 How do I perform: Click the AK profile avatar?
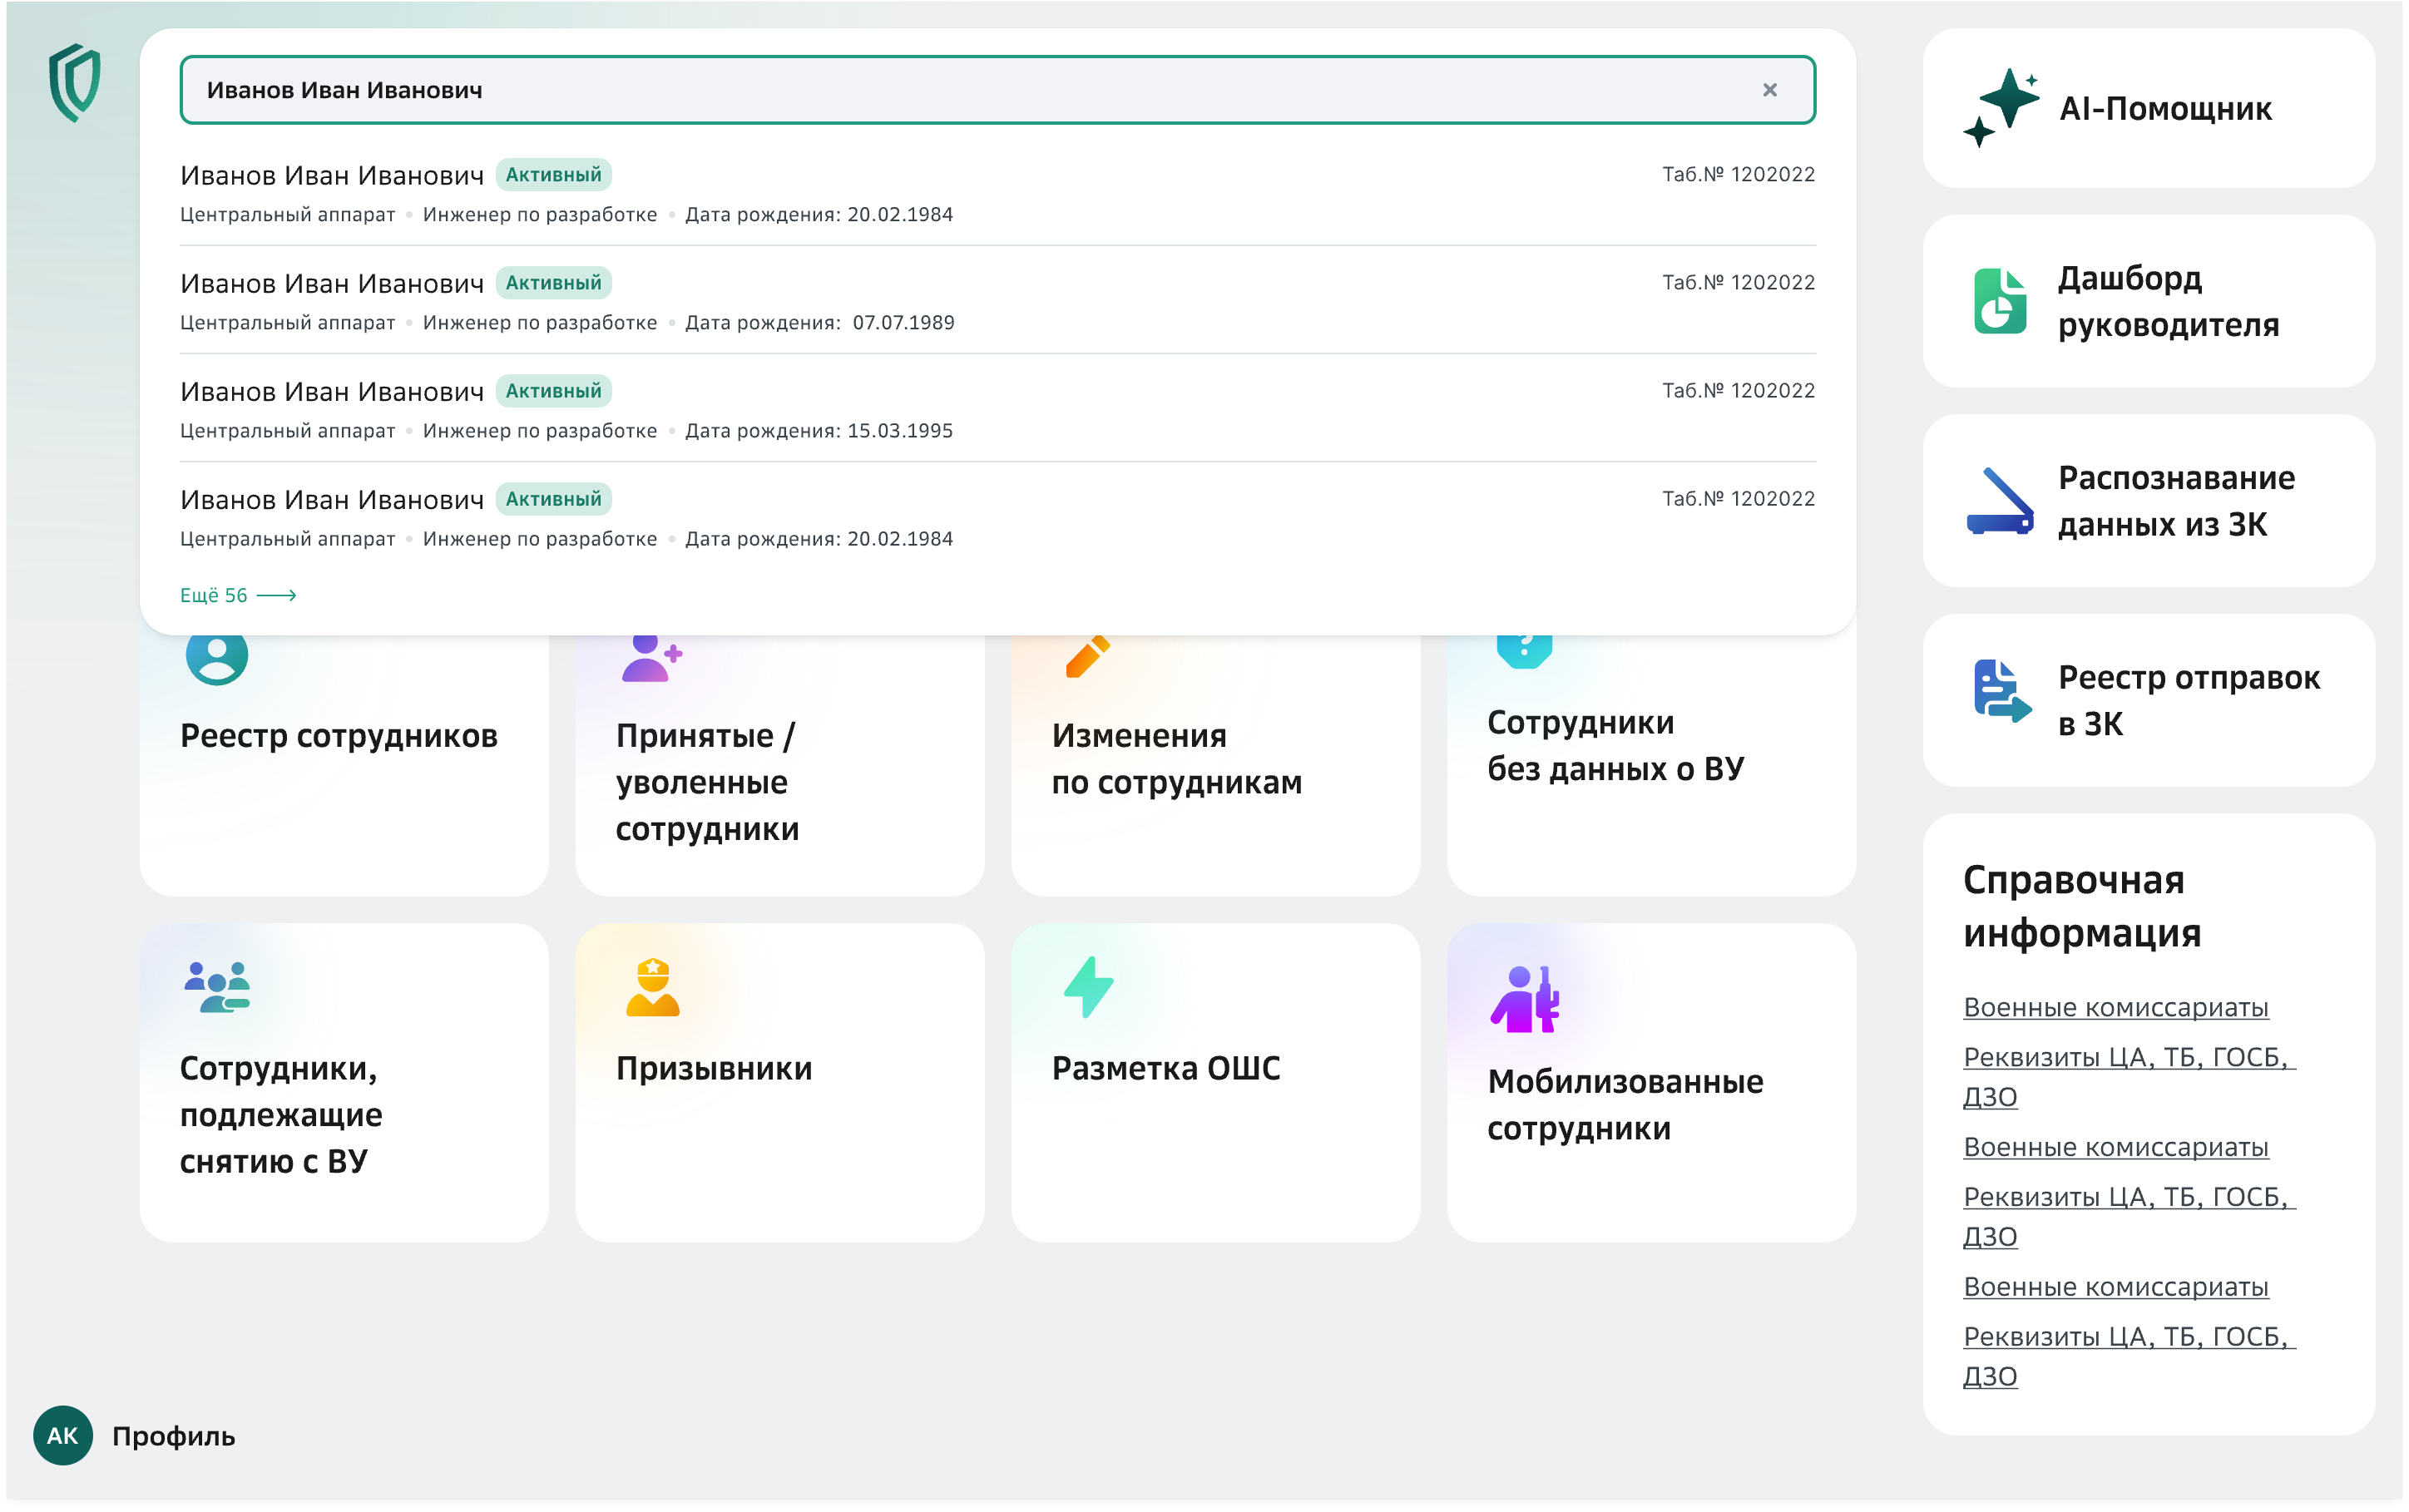pyautogui.click(x=63, y=1436)
